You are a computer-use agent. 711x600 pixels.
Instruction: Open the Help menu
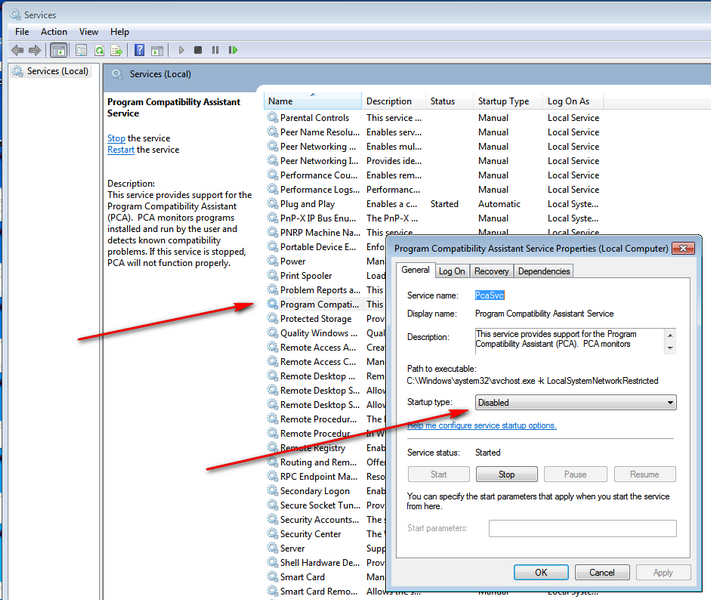click(120, 32)
